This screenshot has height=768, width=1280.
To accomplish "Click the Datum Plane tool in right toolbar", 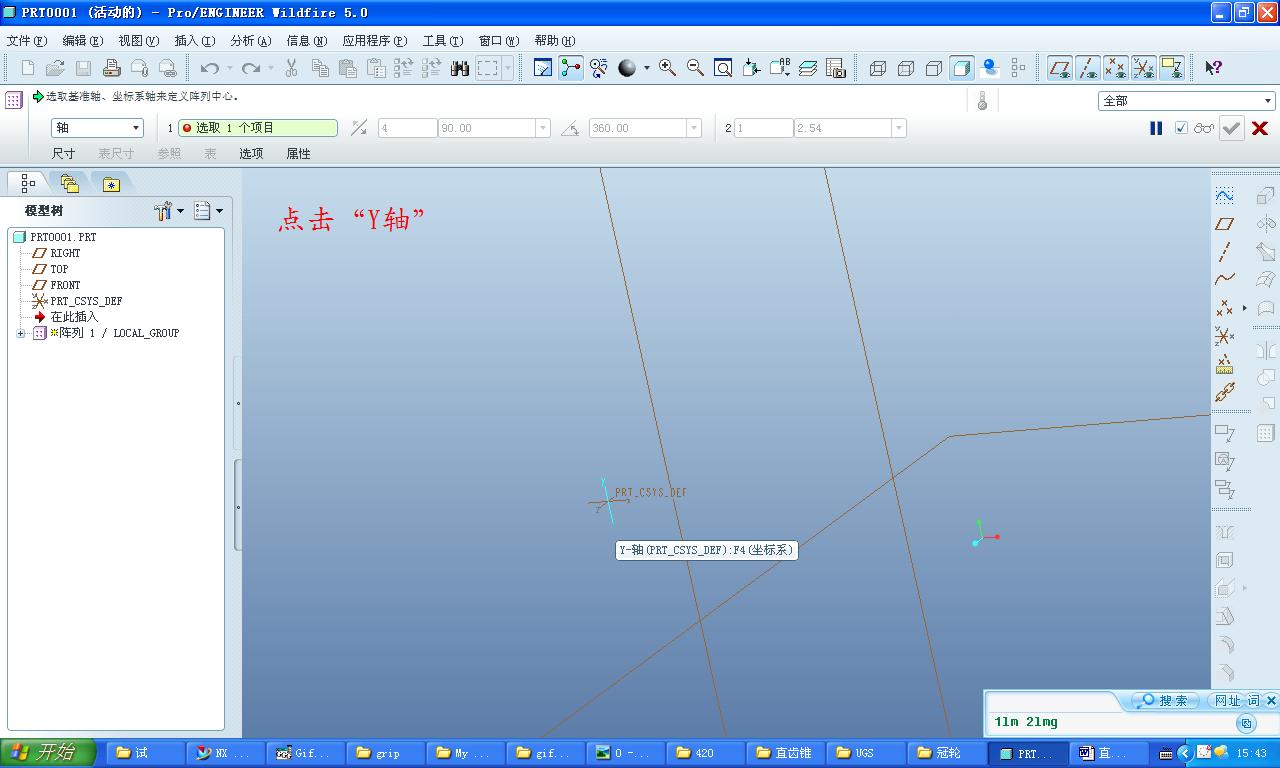I will pyautogui.click(x=1224, y=224).
